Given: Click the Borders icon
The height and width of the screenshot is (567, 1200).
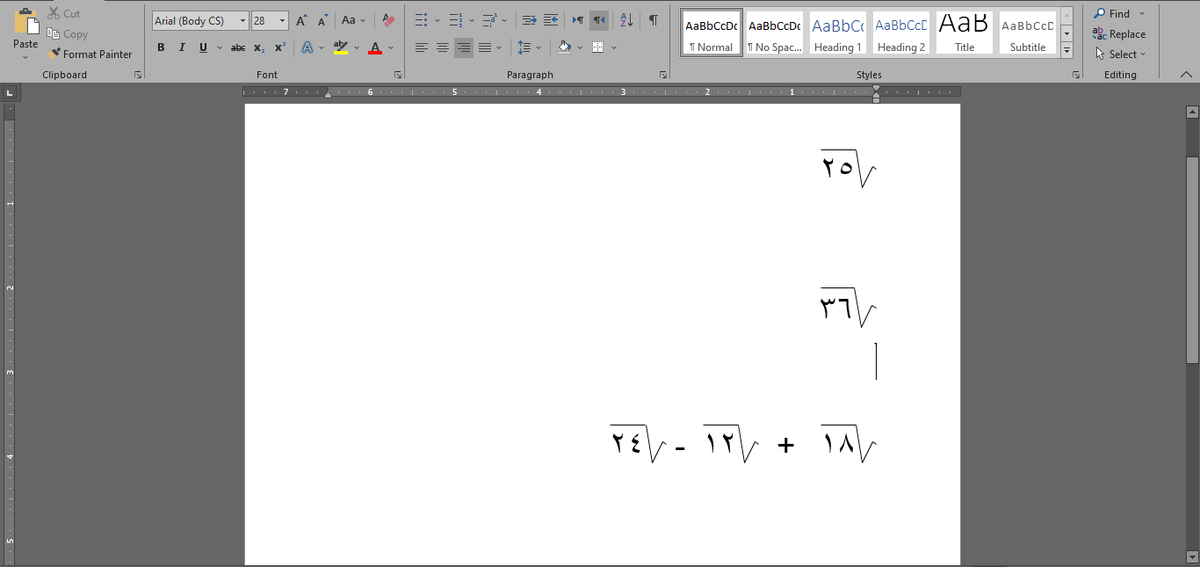Looking at the screenshot, I should [598, 48].
